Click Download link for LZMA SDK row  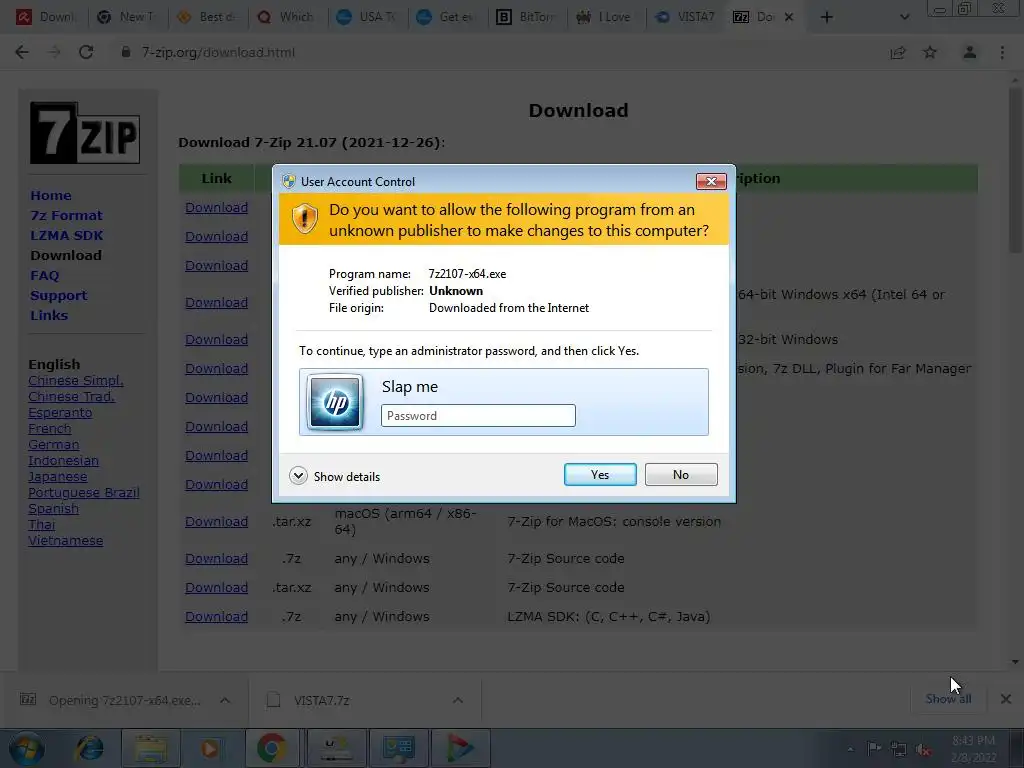(216, 616)
